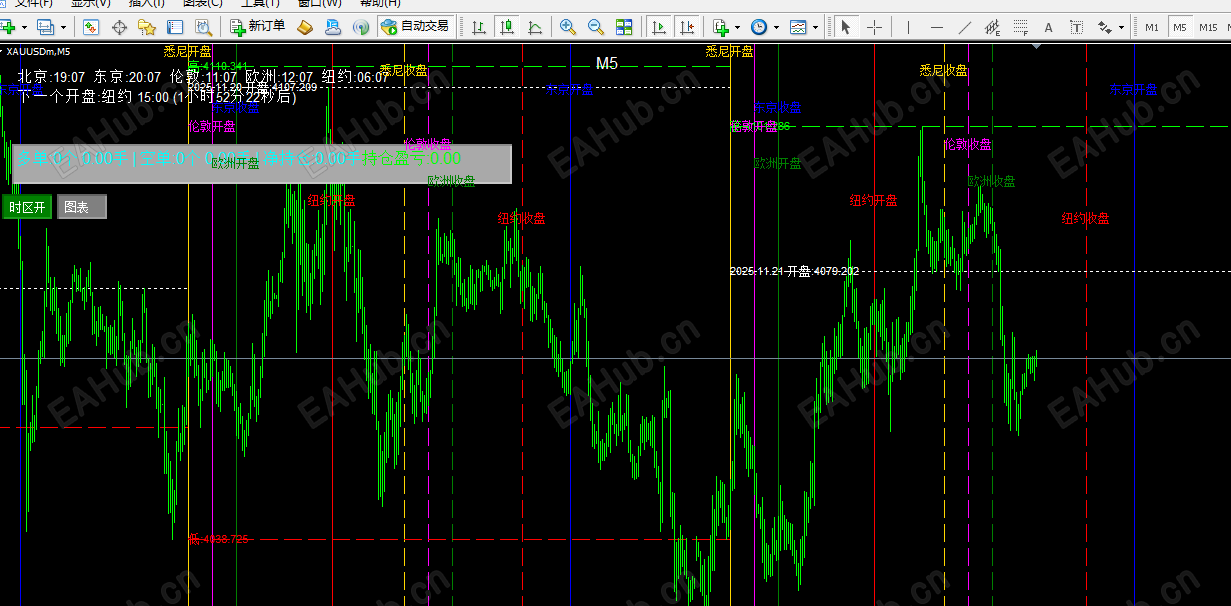Open the 帮助(H) menu
Viewport: 1231px width, 606px height.
click(380, 4)
